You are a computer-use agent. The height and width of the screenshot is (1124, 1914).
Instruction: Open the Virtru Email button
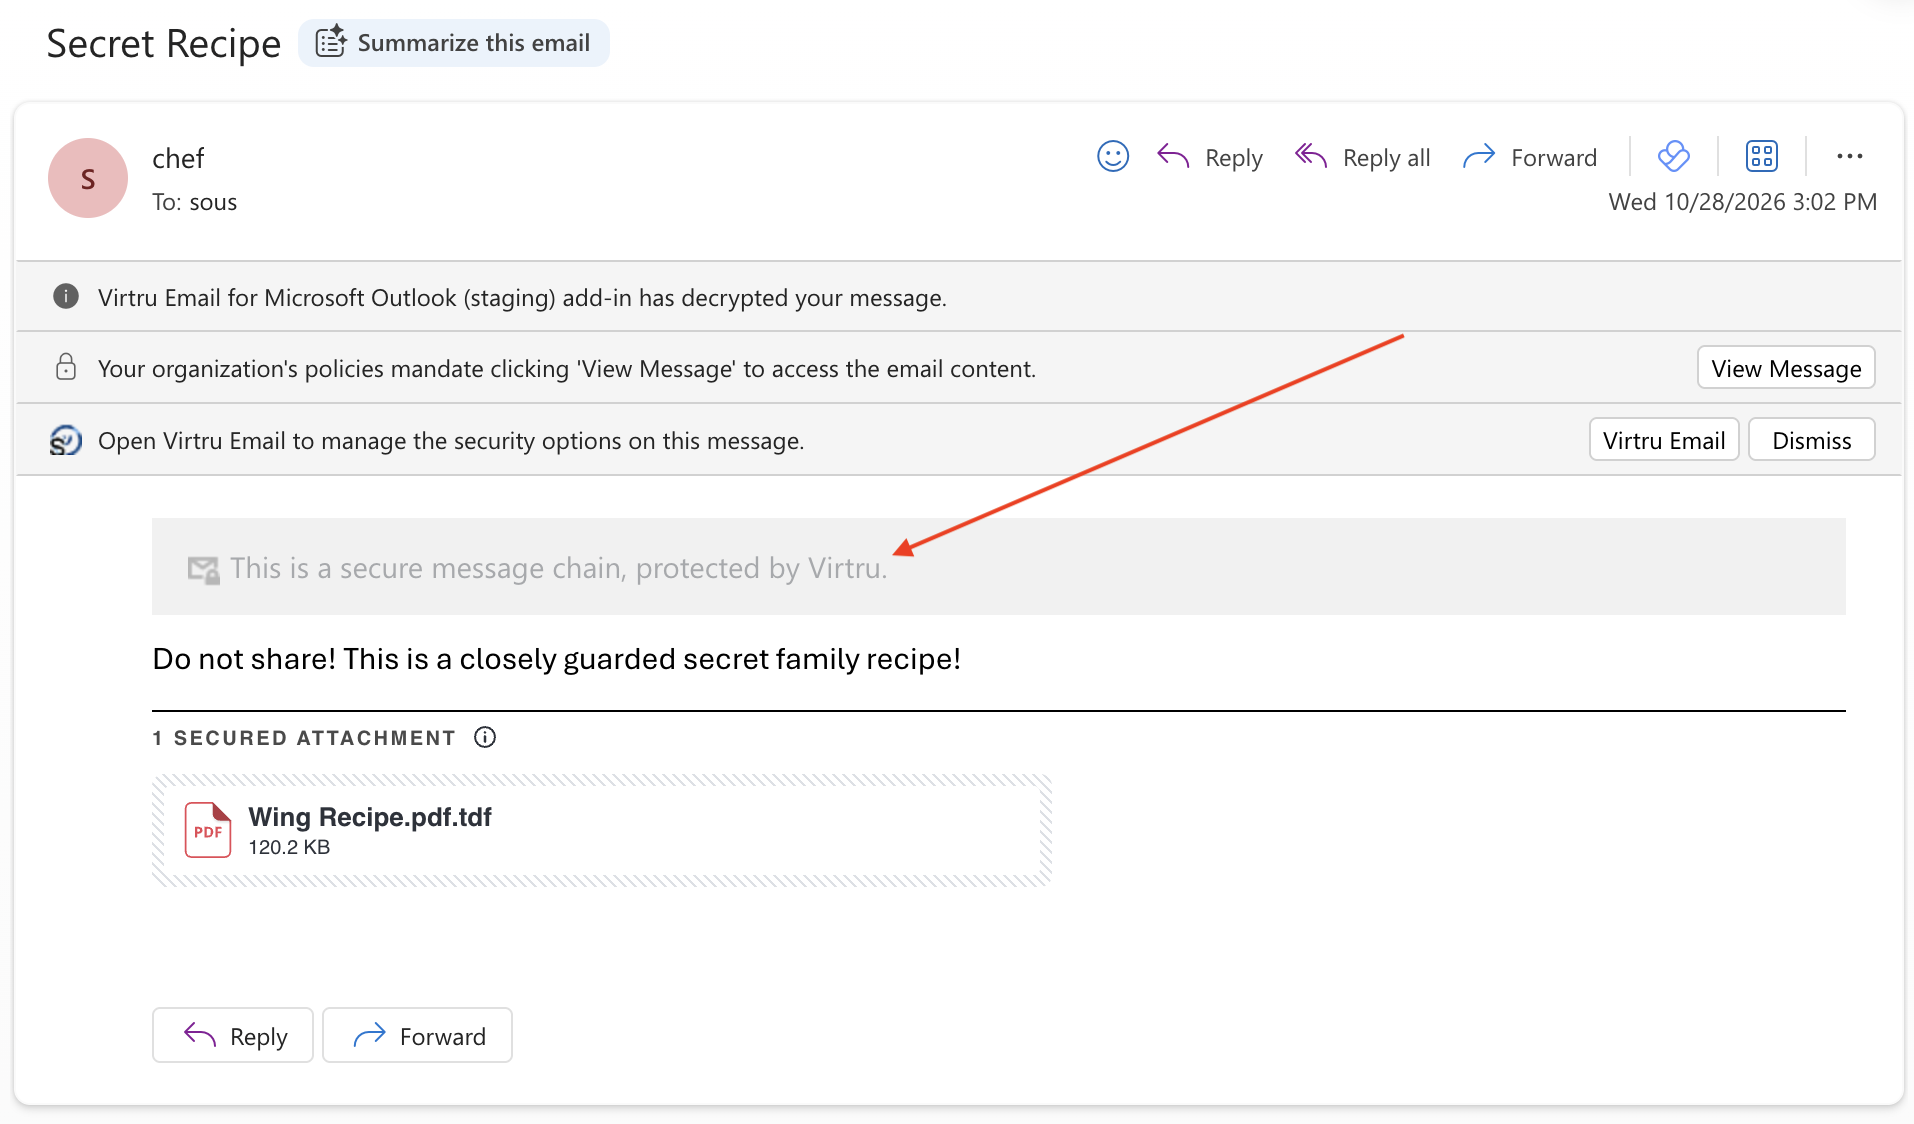click(1664, 440)
